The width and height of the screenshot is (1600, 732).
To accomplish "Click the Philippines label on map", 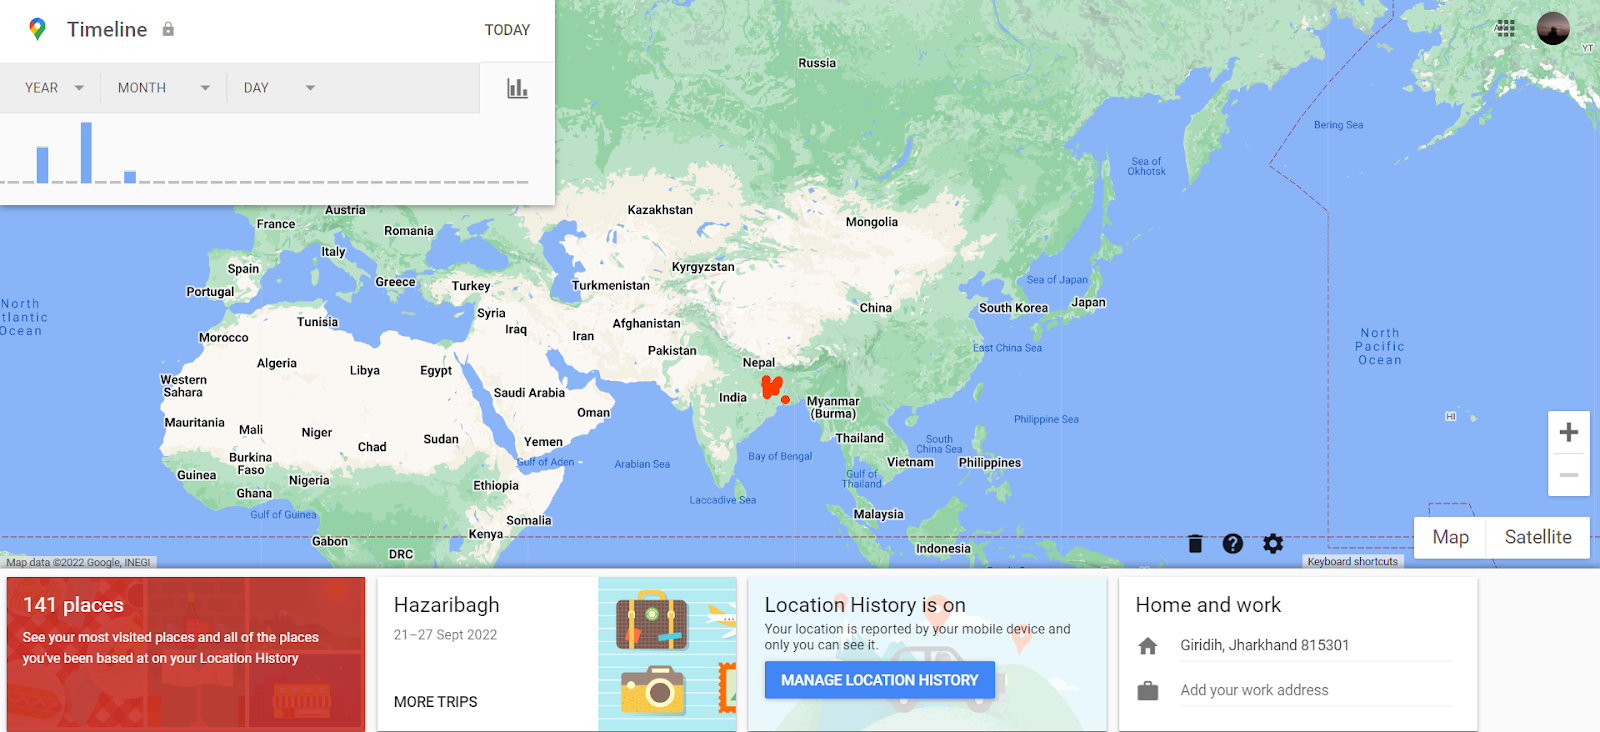I will [990, 463].
